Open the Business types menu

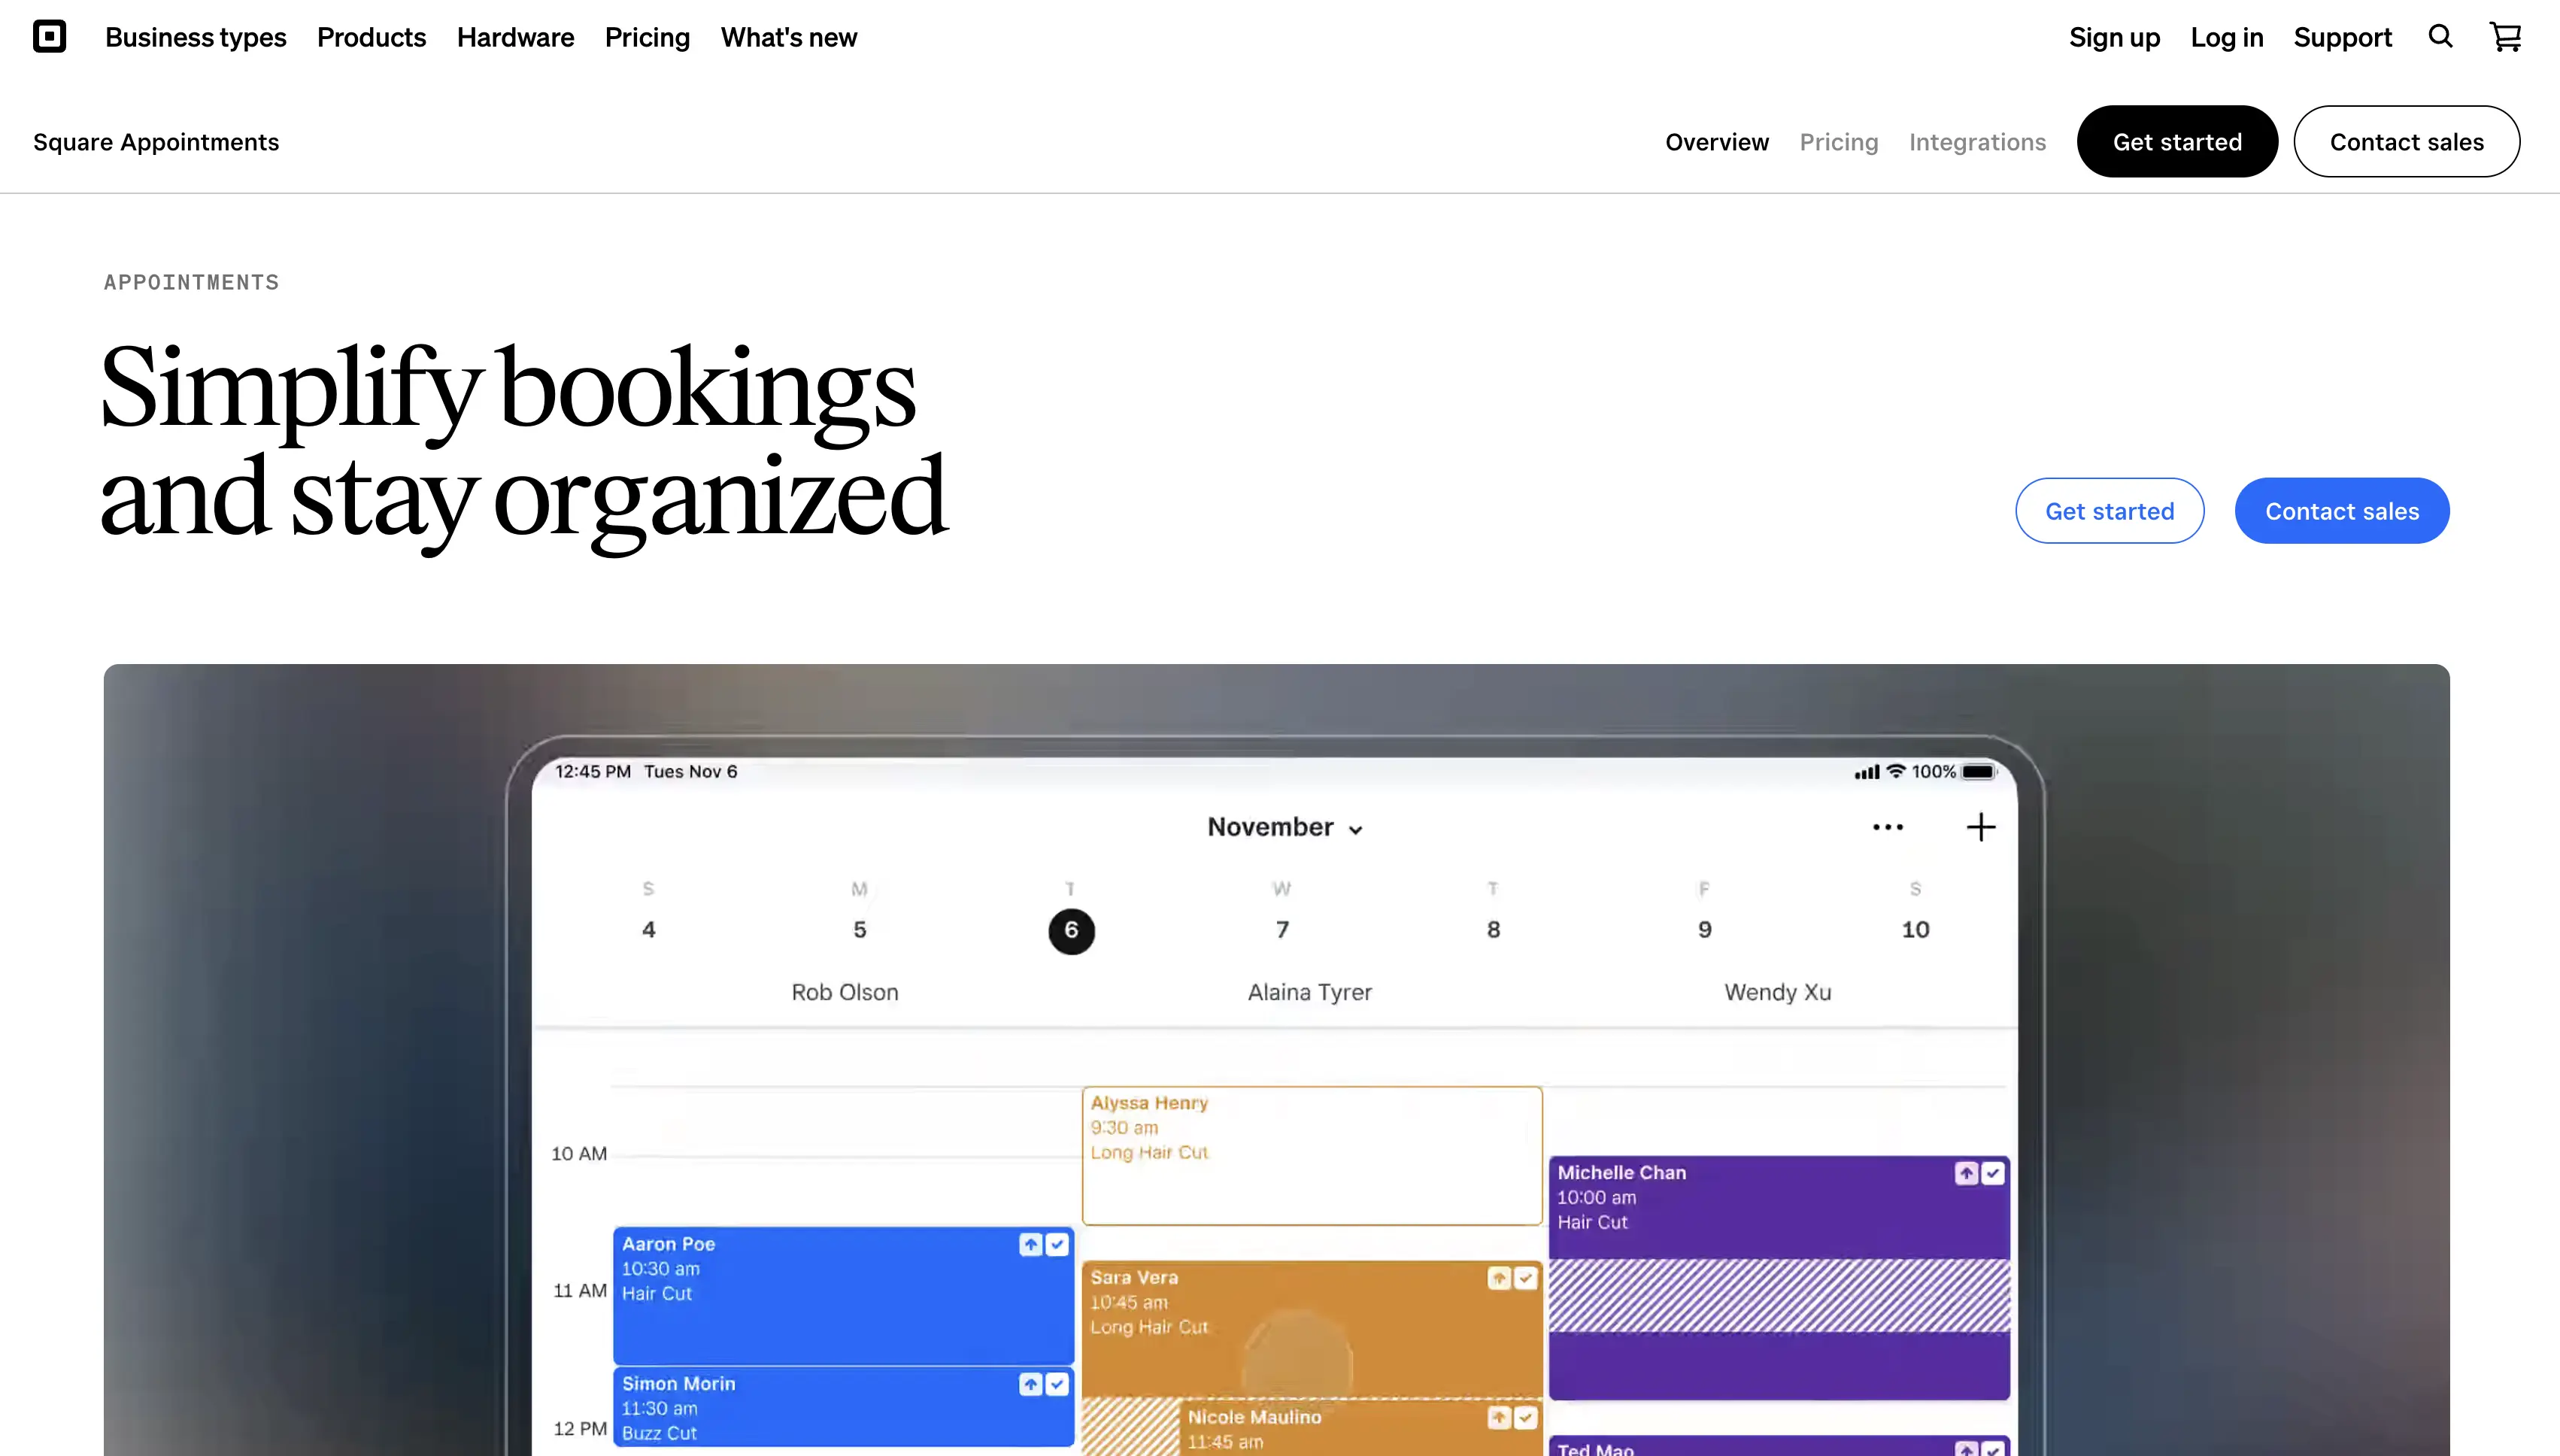(x=196, y=37)
